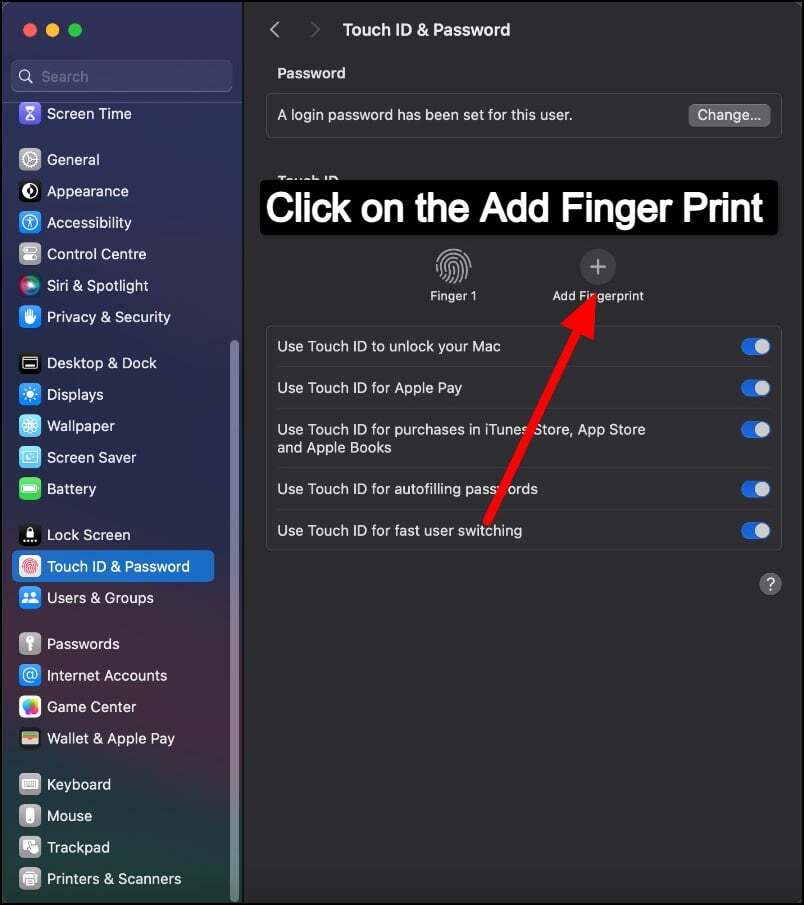Toggle Touch ID for fast user switching
Image resolution: width=804 pixels, height=905 pixels.
click(756, 530)
